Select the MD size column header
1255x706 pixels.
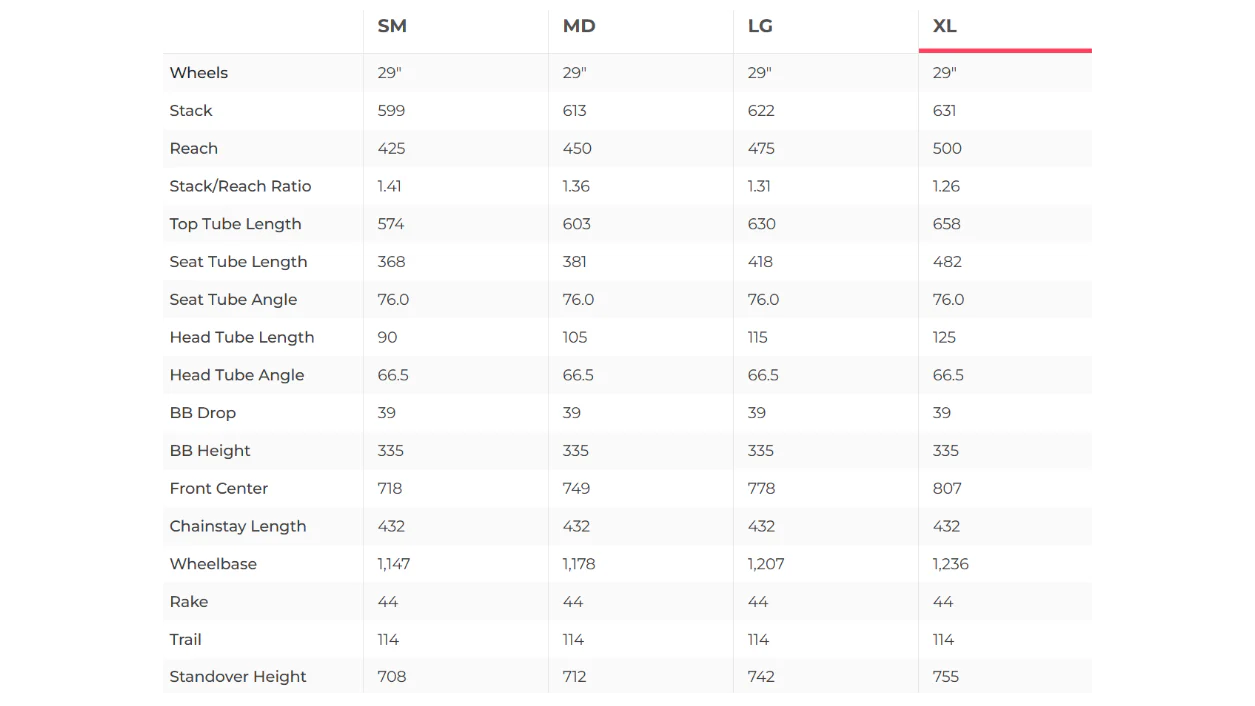click(x=579, y=27)
